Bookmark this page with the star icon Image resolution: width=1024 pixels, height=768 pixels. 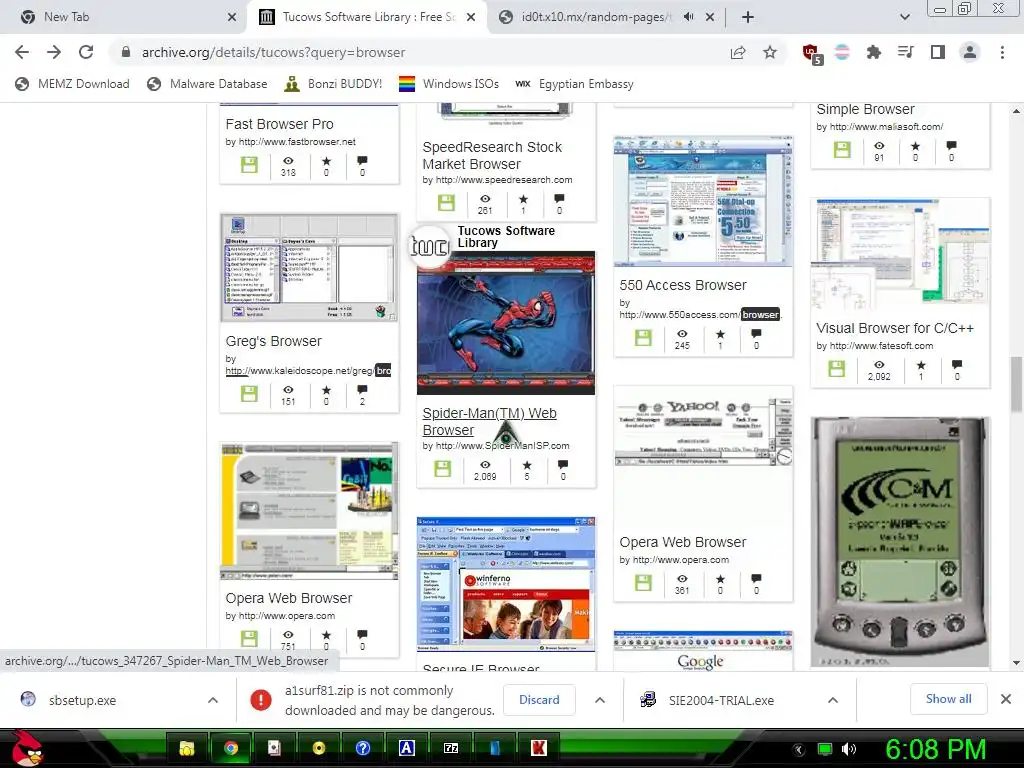coord(770,52)
